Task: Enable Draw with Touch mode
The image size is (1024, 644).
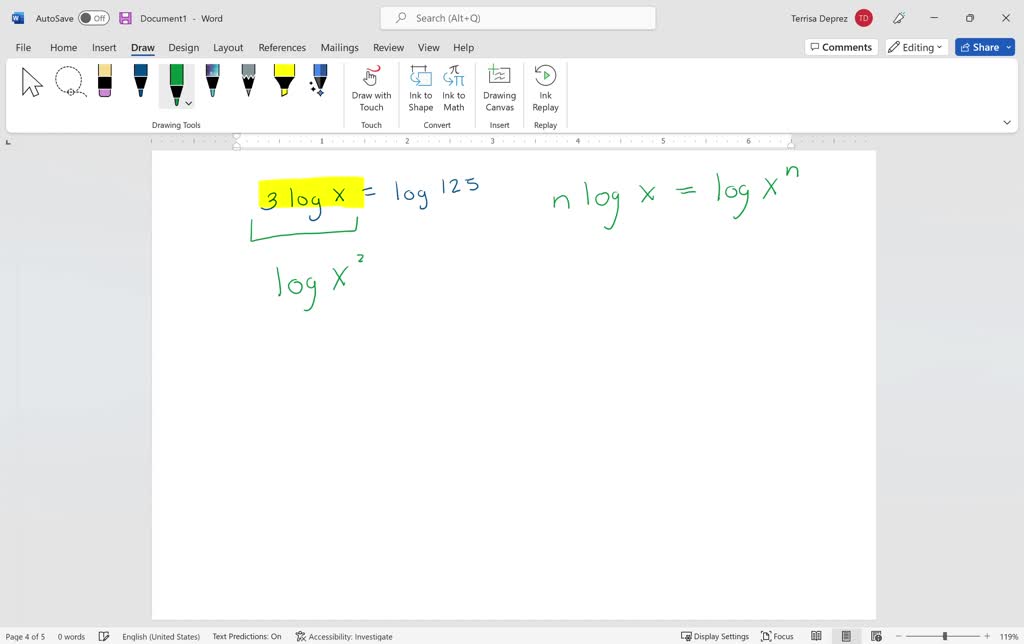Action: click(371, 88)
